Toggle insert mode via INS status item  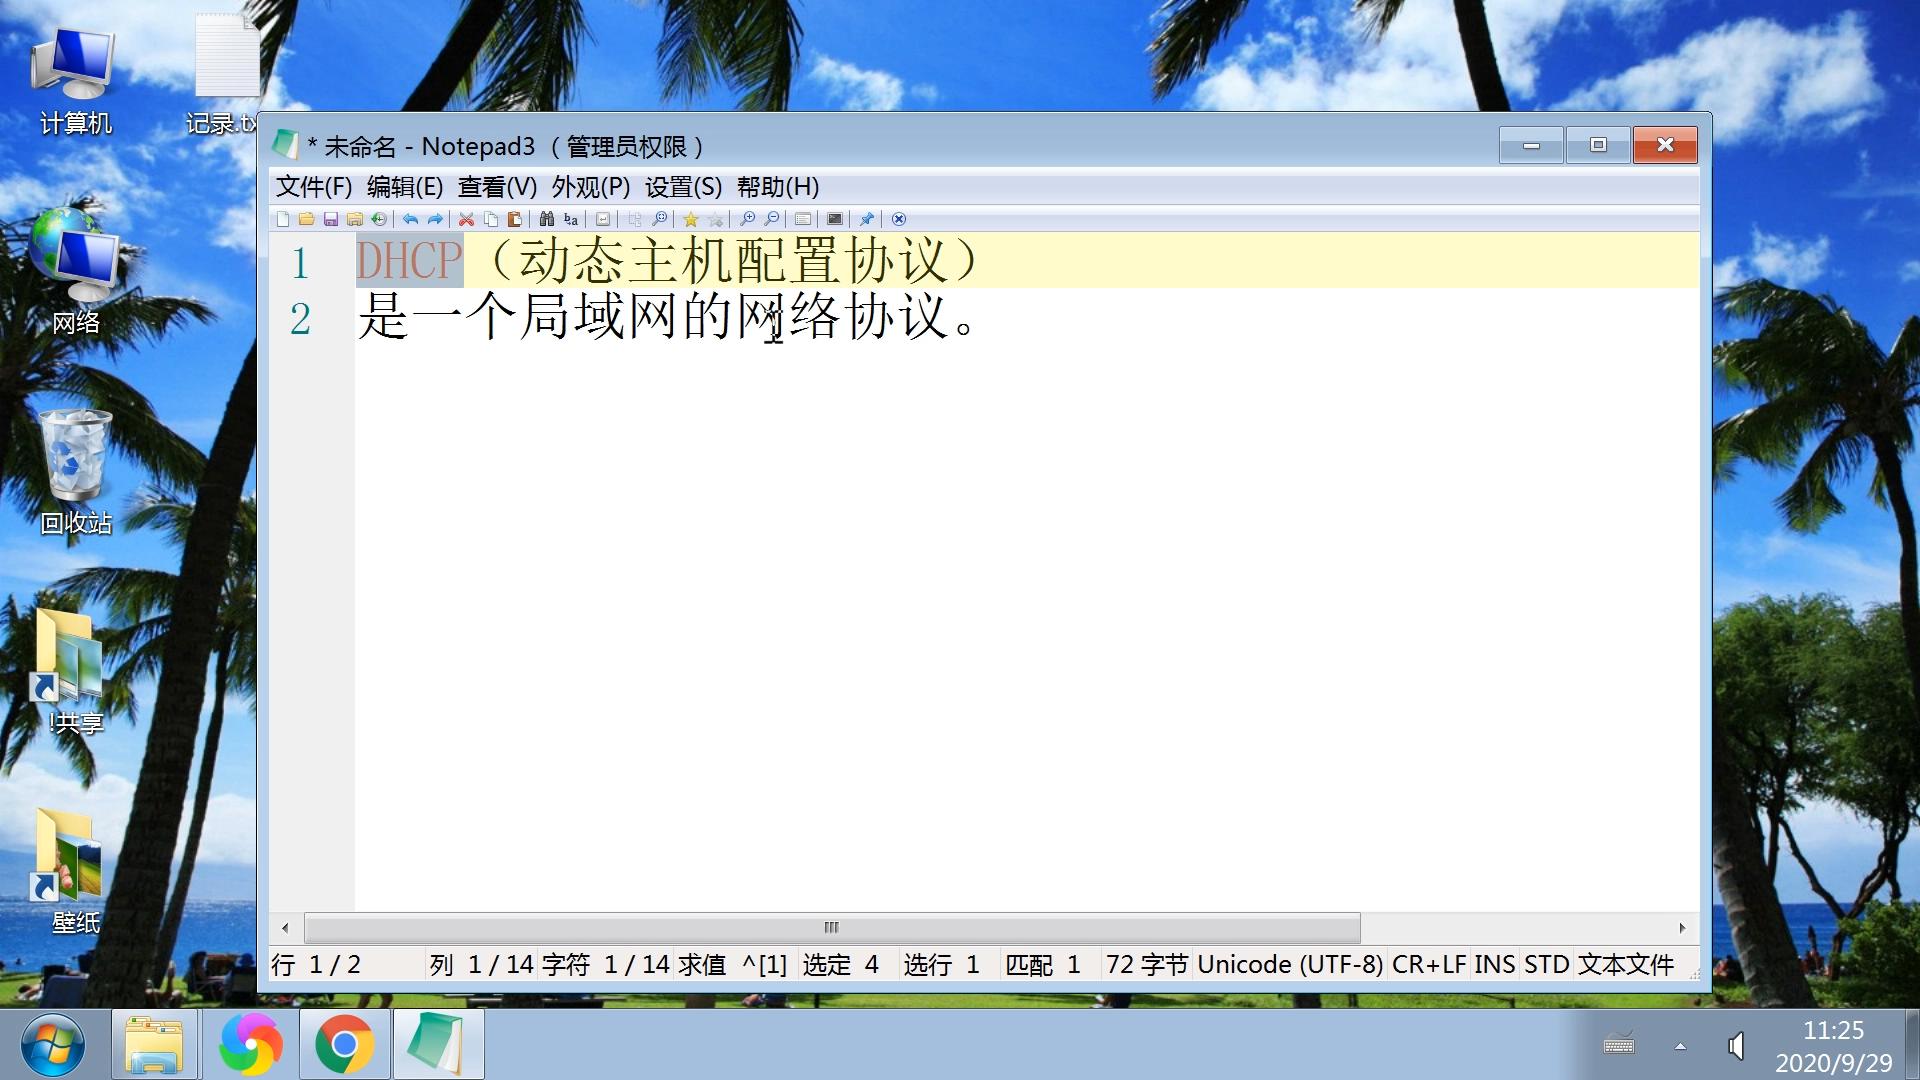click(1494, 964)
